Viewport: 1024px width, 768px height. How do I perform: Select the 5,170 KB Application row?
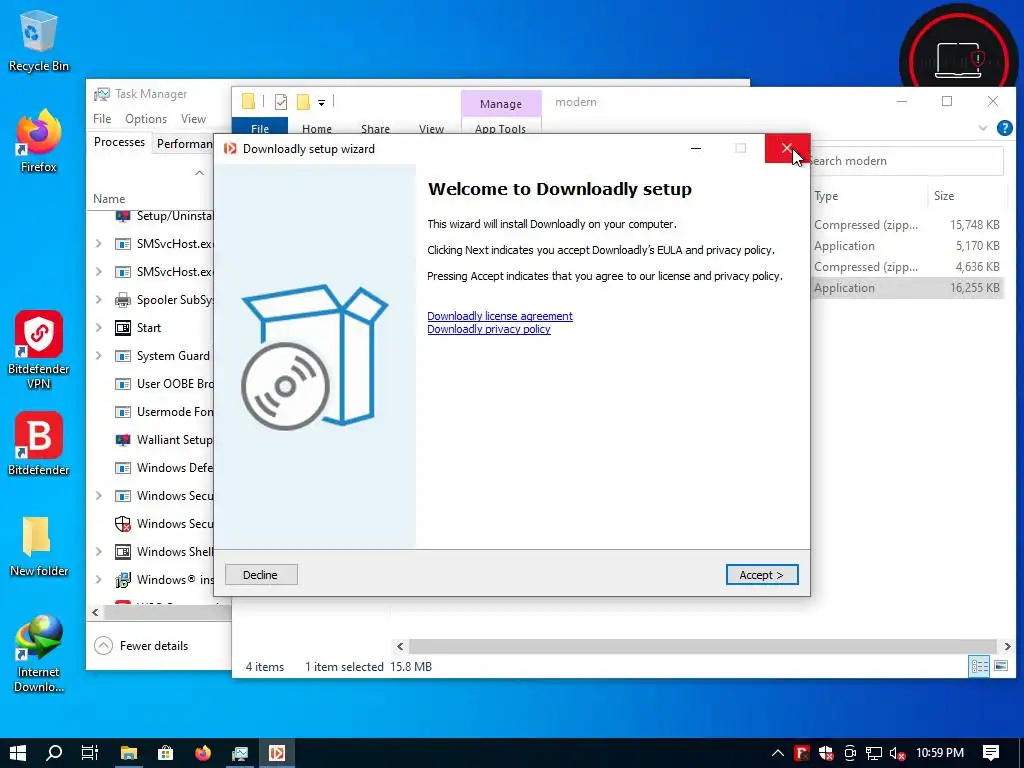click(907, 246)
